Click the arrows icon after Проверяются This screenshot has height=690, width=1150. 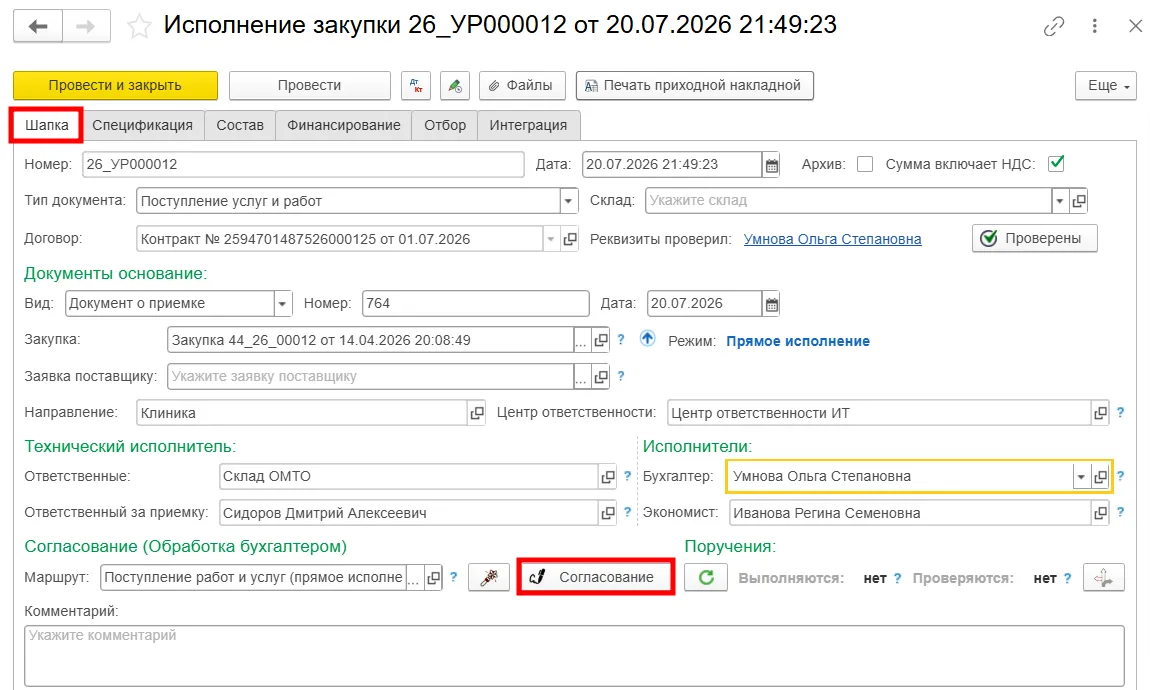[x=1103, y=578]
